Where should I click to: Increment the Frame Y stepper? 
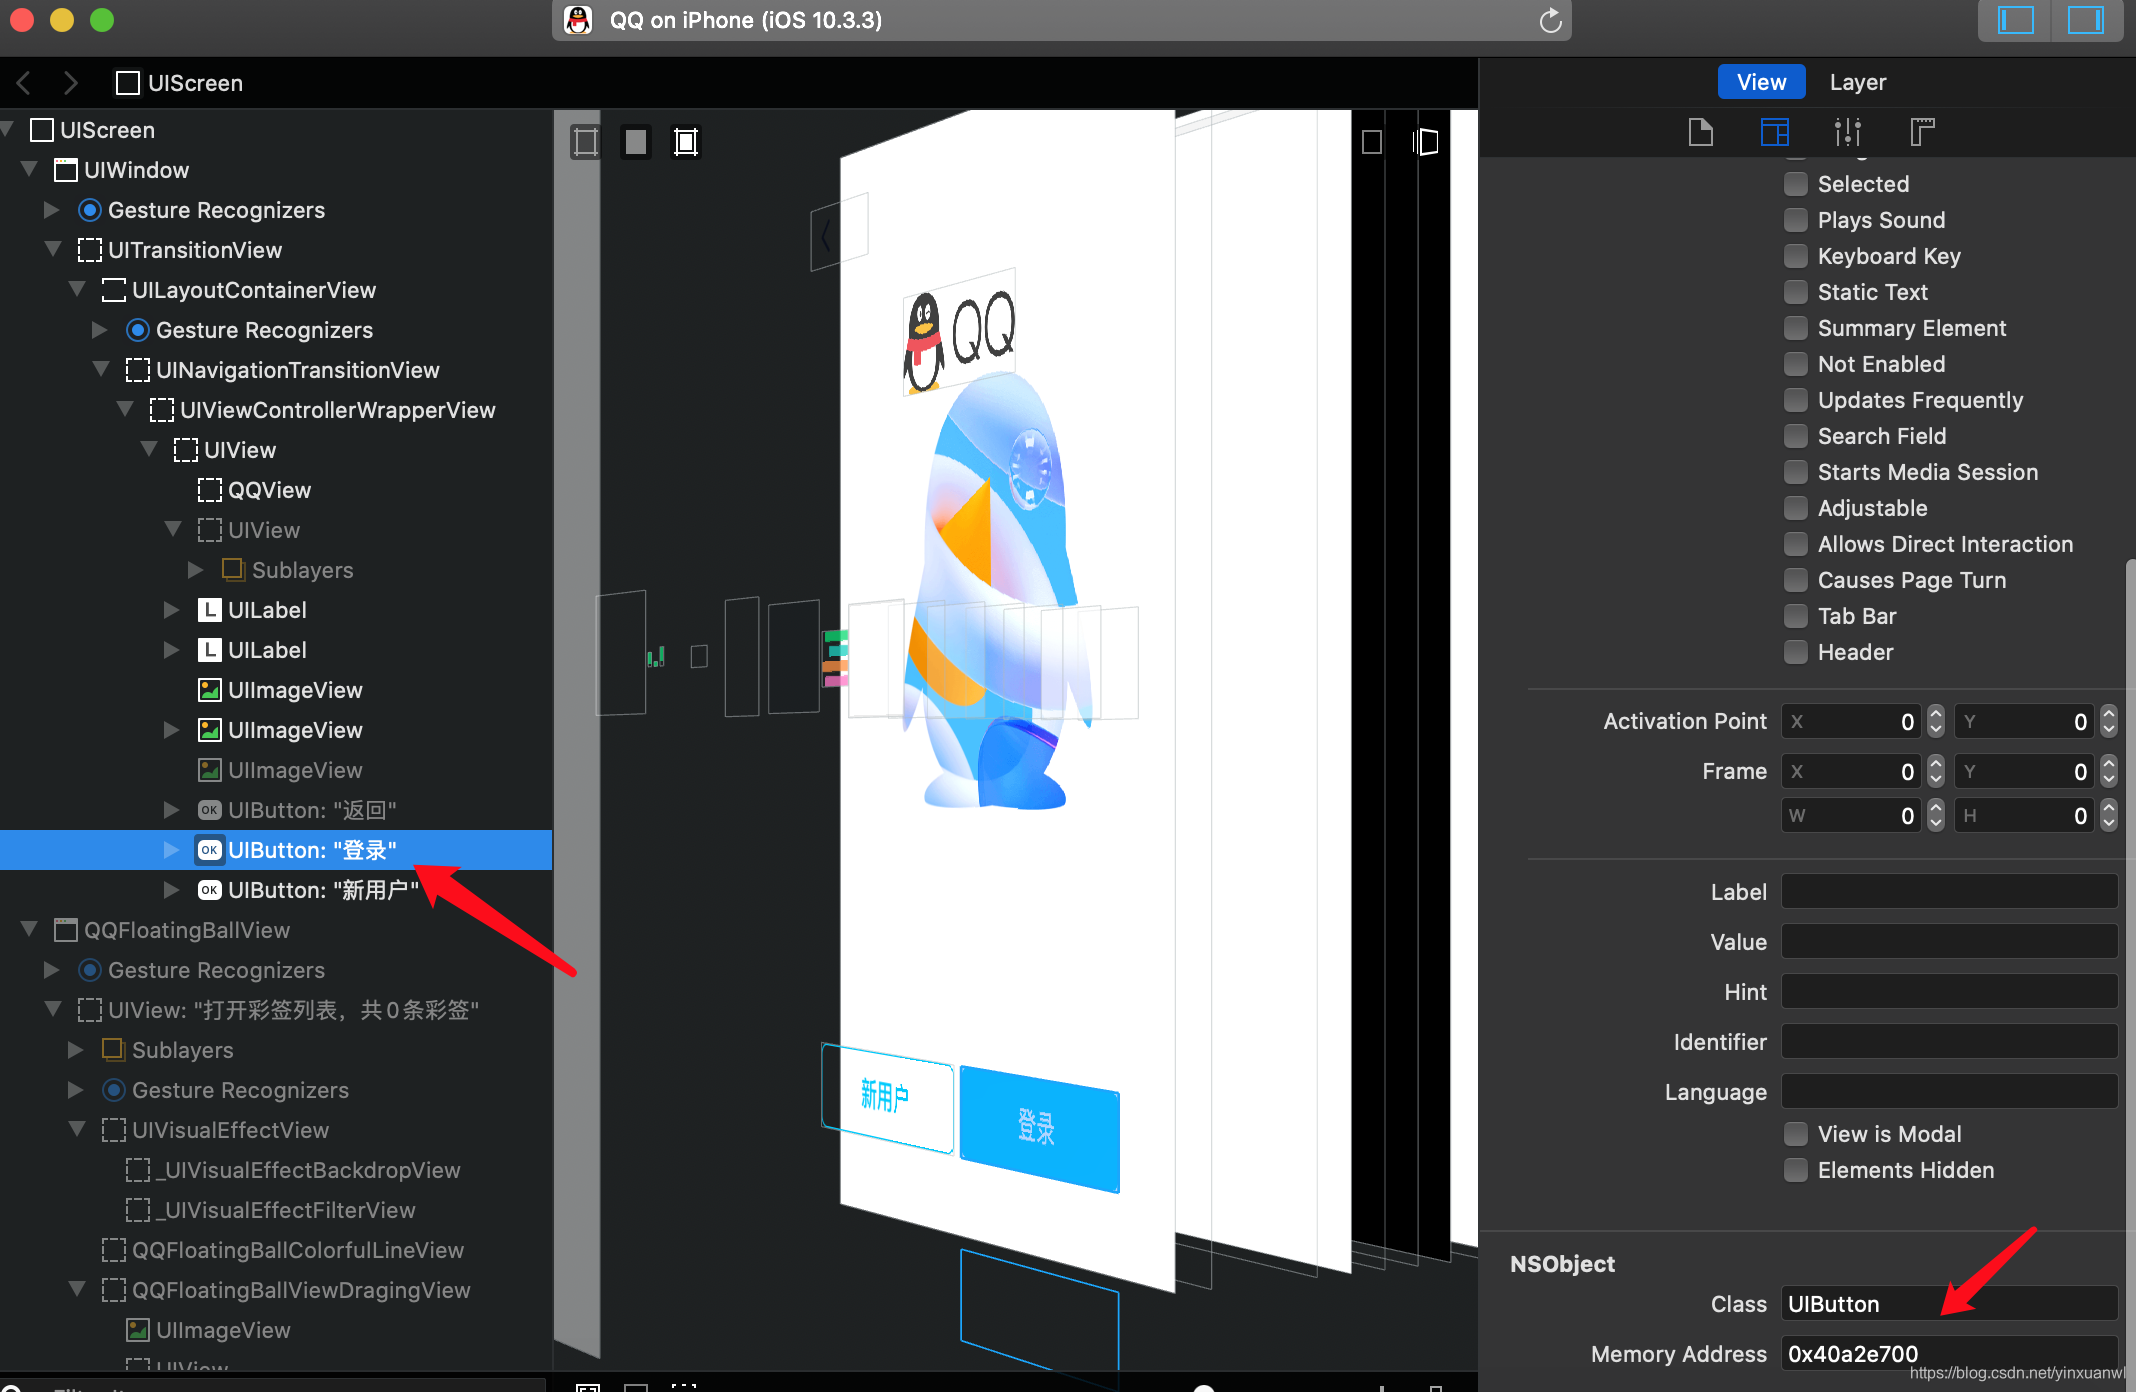click(2109, 764)
